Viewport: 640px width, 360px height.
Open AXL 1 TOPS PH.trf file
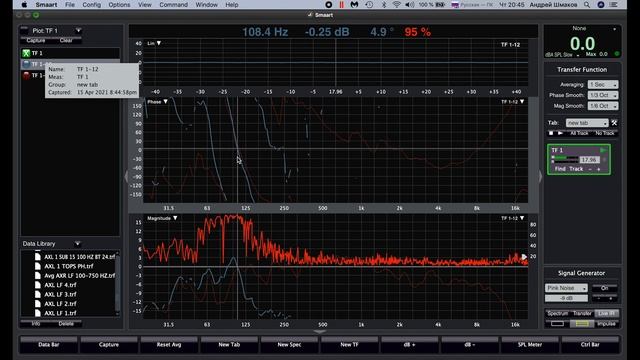pos(69,266)
